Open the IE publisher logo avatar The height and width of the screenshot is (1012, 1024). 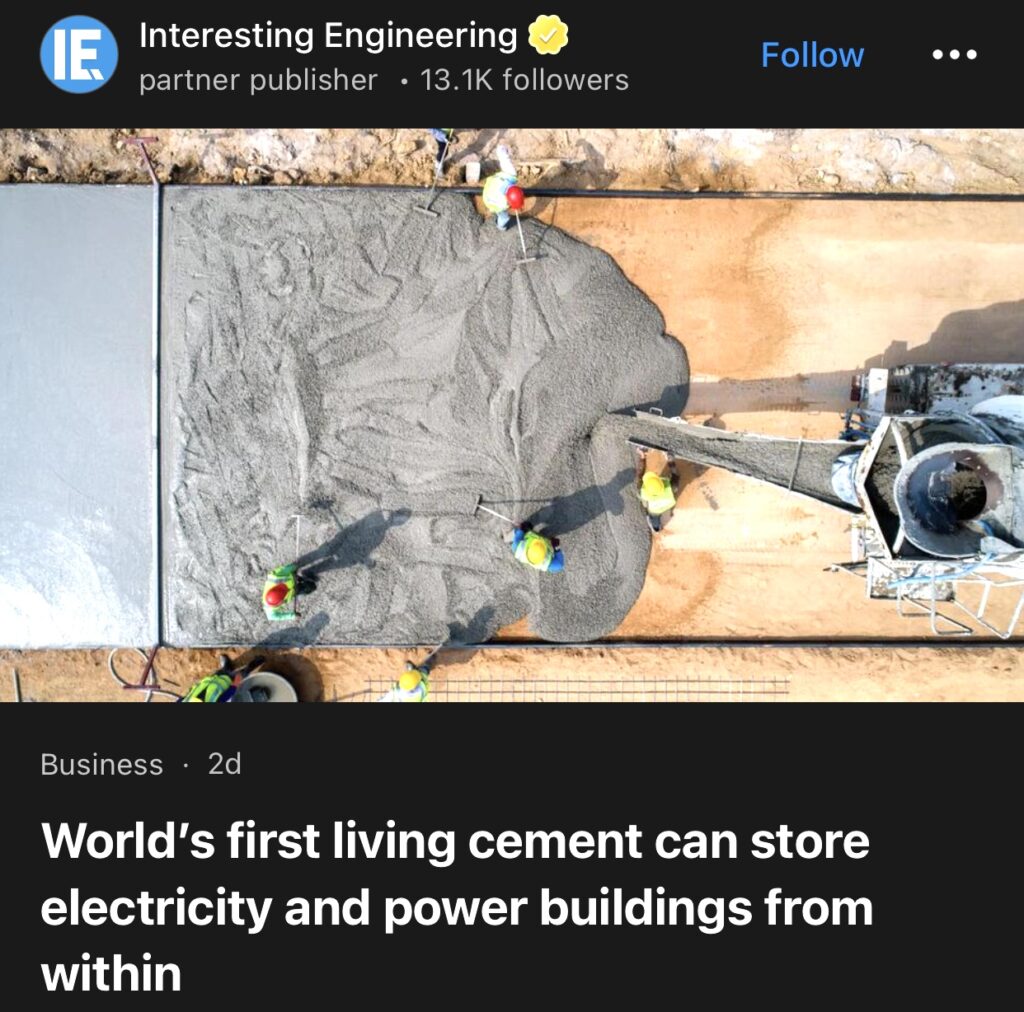[x=79, y=54]
